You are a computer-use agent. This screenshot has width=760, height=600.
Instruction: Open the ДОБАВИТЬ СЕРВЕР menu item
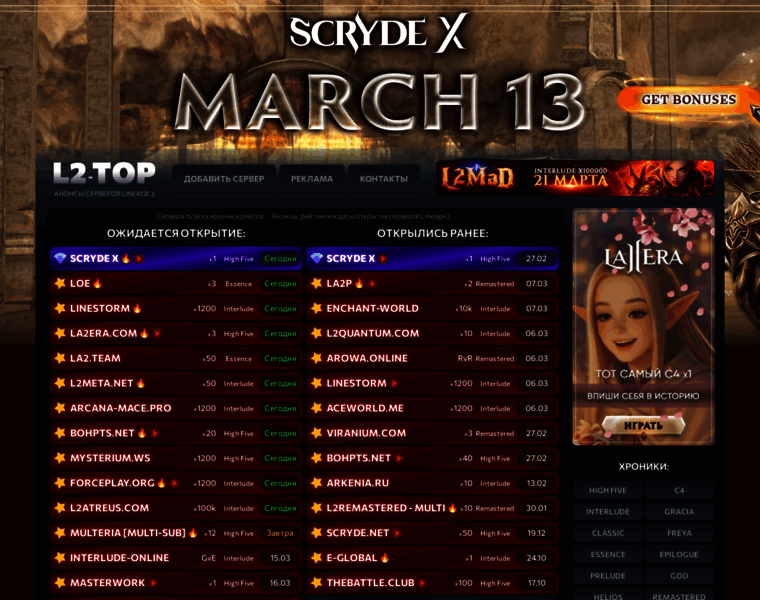tap(224, 179)
